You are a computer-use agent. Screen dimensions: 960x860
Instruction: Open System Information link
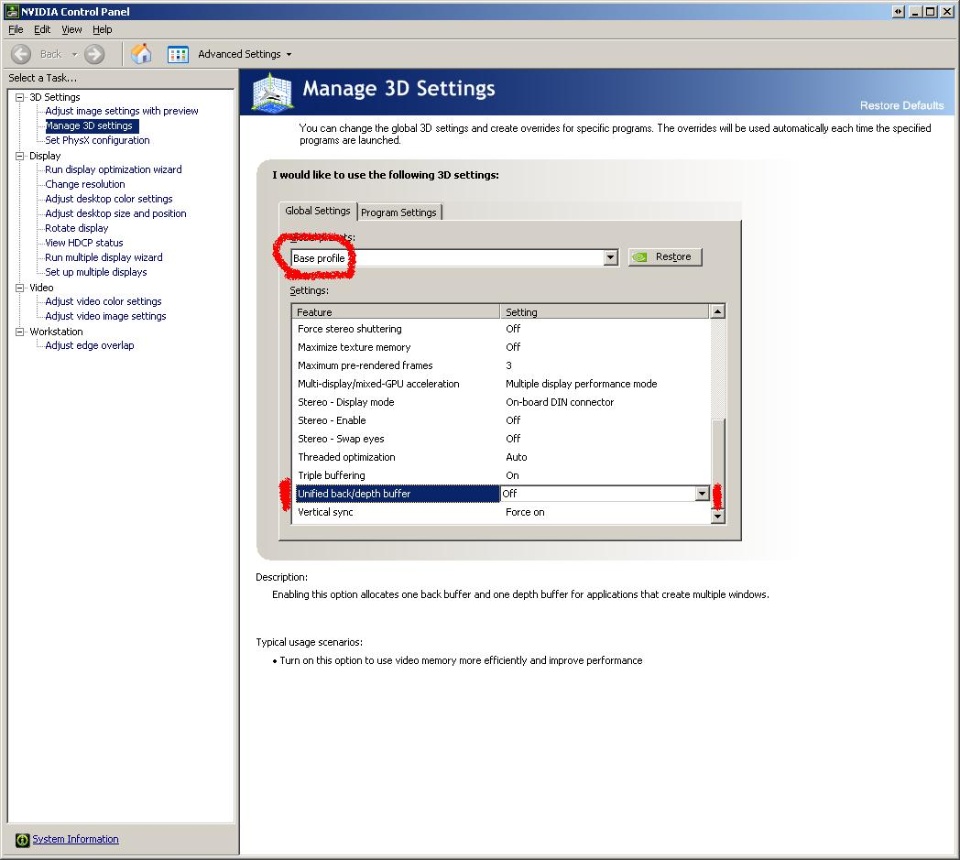point(75,839)
